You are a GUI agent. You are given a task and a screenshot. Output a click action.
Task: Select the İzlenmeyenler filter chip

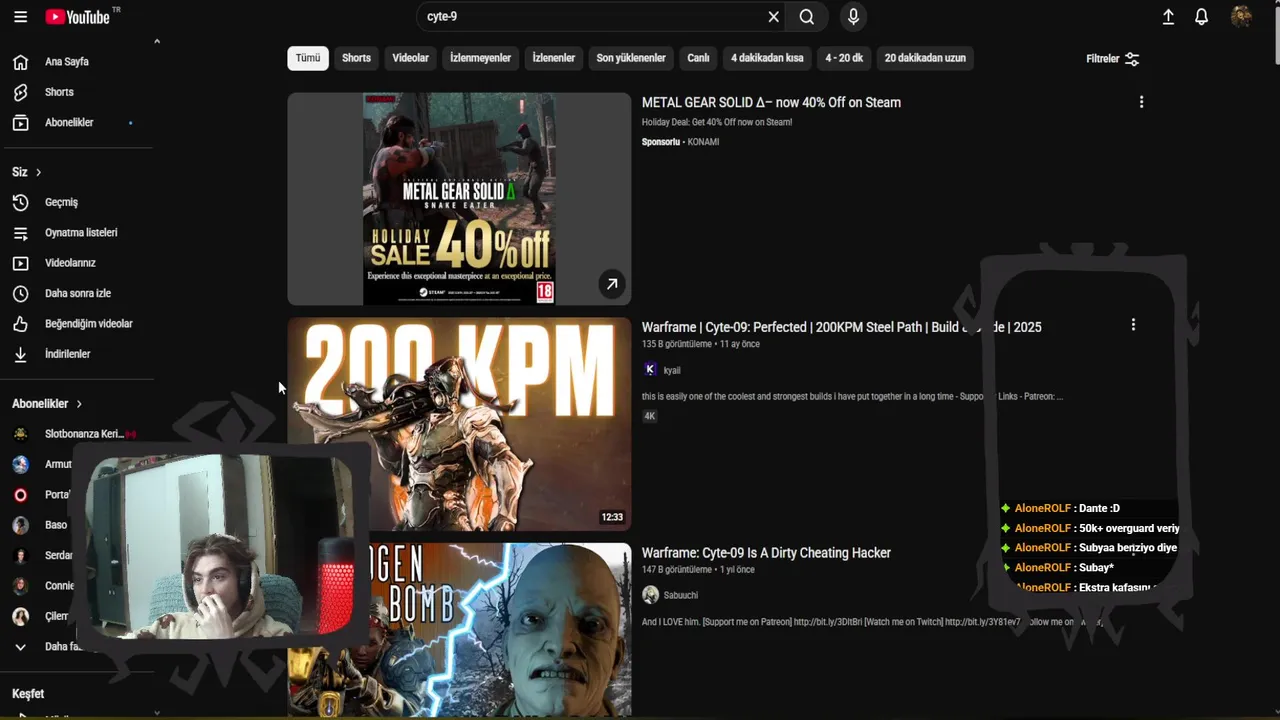click(x=480, y=58)
